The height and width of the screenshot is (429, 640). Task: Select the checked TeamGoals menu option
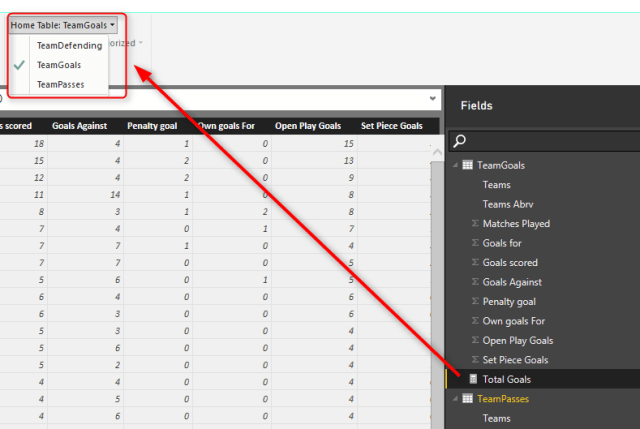point(59,65)
